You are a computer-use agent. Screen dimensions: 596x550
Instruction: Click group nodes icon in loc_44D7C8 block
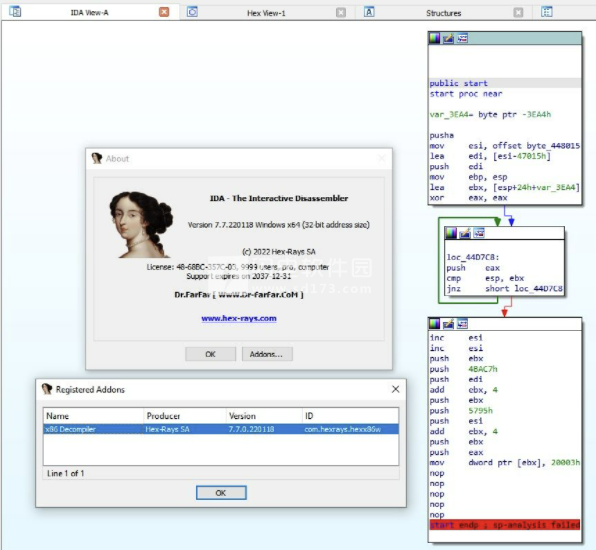click(479, 233)
